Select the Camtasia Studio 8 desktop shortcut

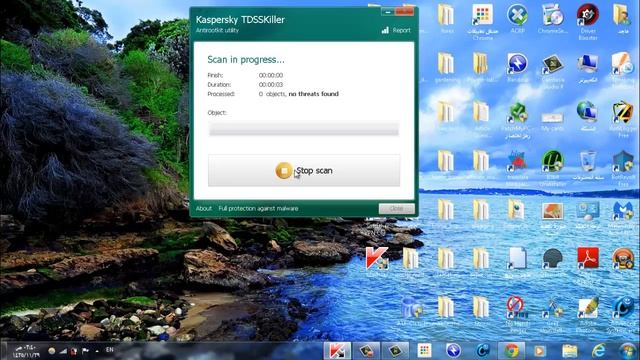pos(552,64)
